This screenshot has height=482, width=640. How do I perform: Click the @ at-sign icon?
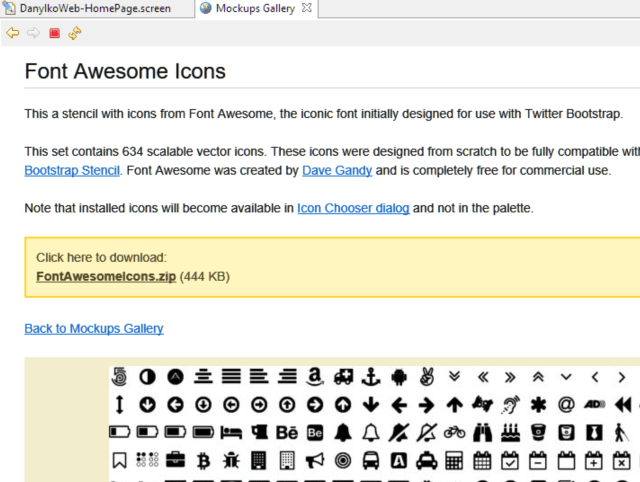tap(567, 405)
